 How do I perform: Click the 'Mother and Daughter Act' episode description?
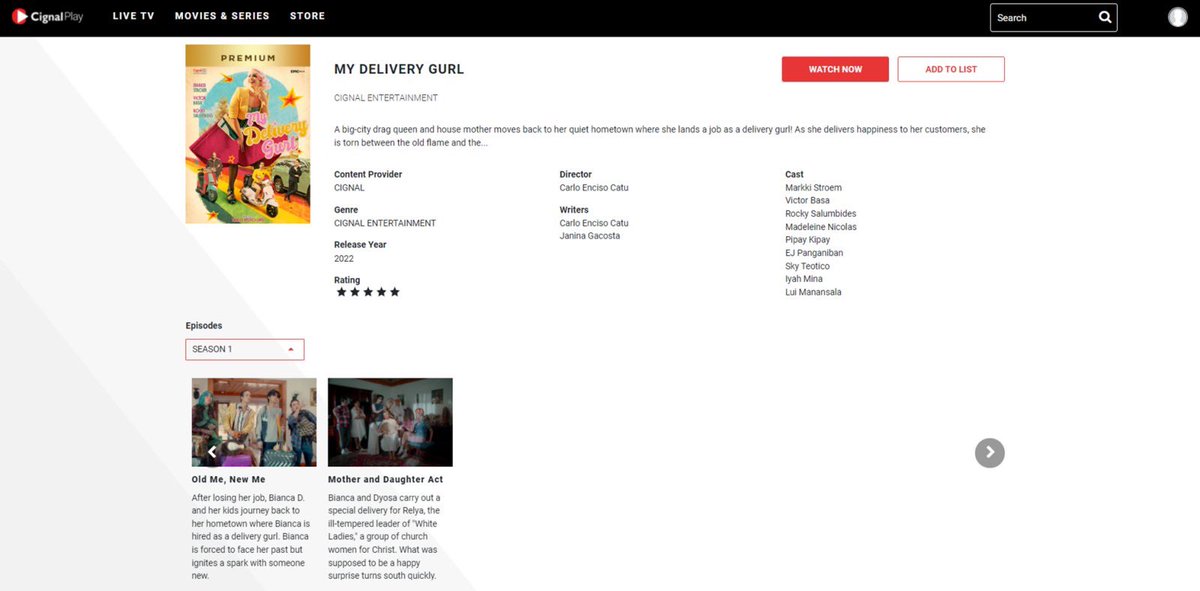(385, 536)
